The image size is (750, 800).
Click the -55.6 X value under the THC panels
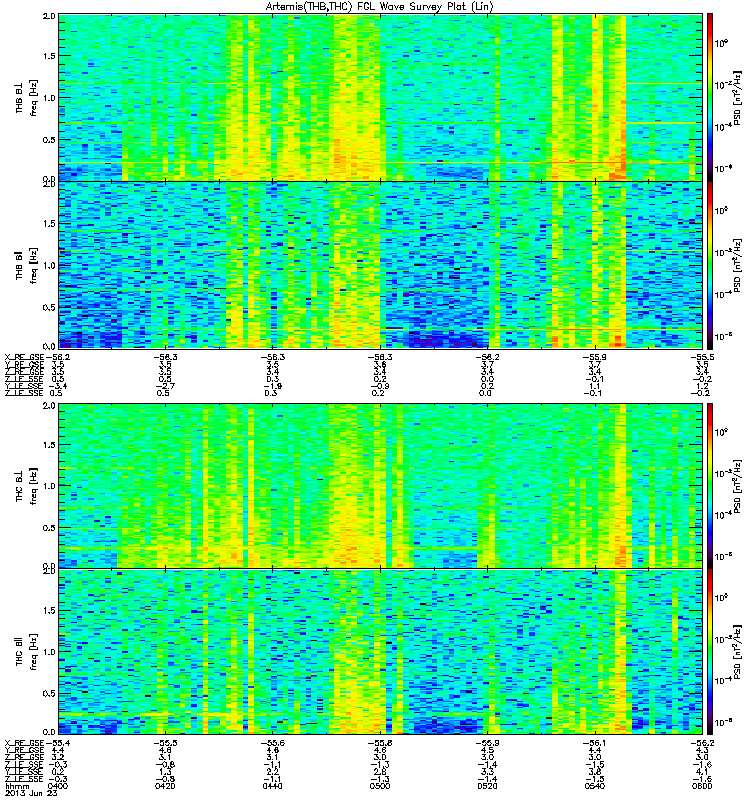tap(272, 743)
